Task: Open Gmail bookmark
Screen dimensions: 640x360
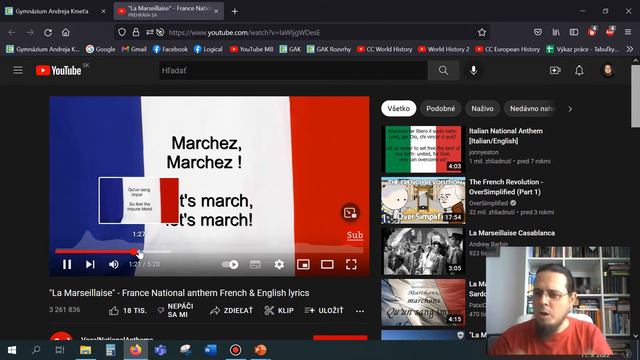Action: point(134,49)
